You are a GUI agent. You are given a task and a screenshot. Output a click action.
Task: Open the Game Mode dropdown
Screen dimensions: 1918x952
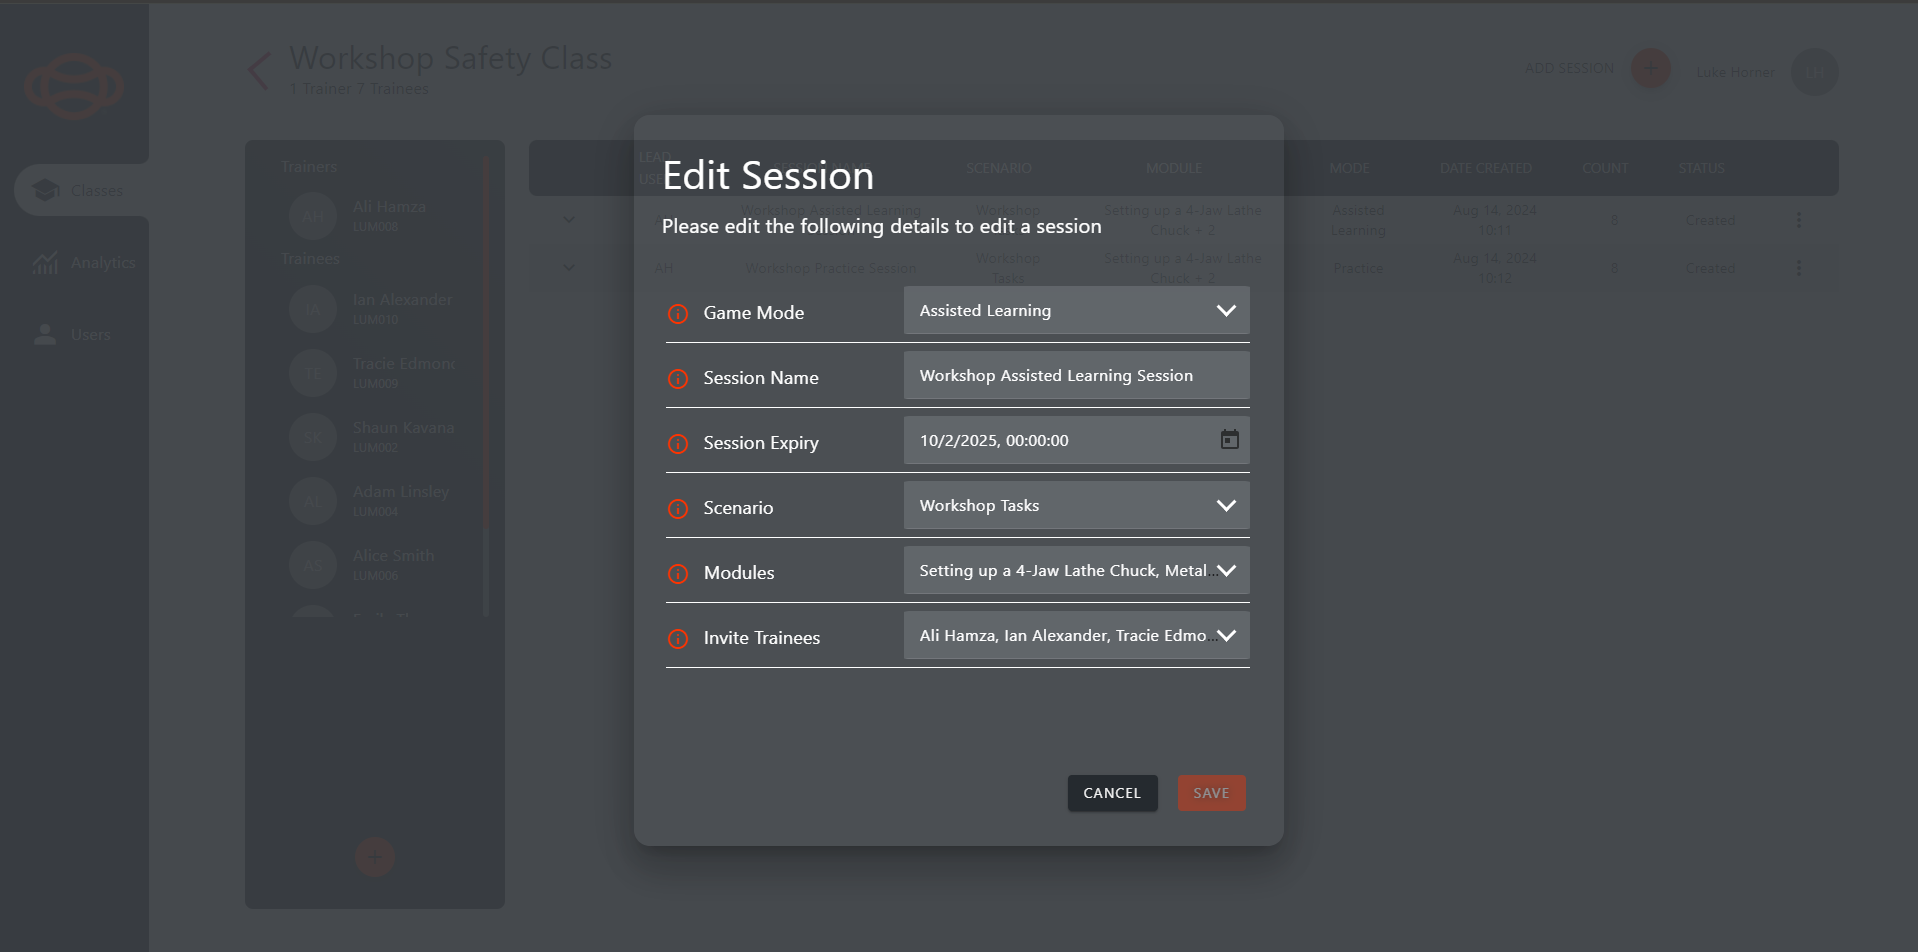tap(1076, 311)
